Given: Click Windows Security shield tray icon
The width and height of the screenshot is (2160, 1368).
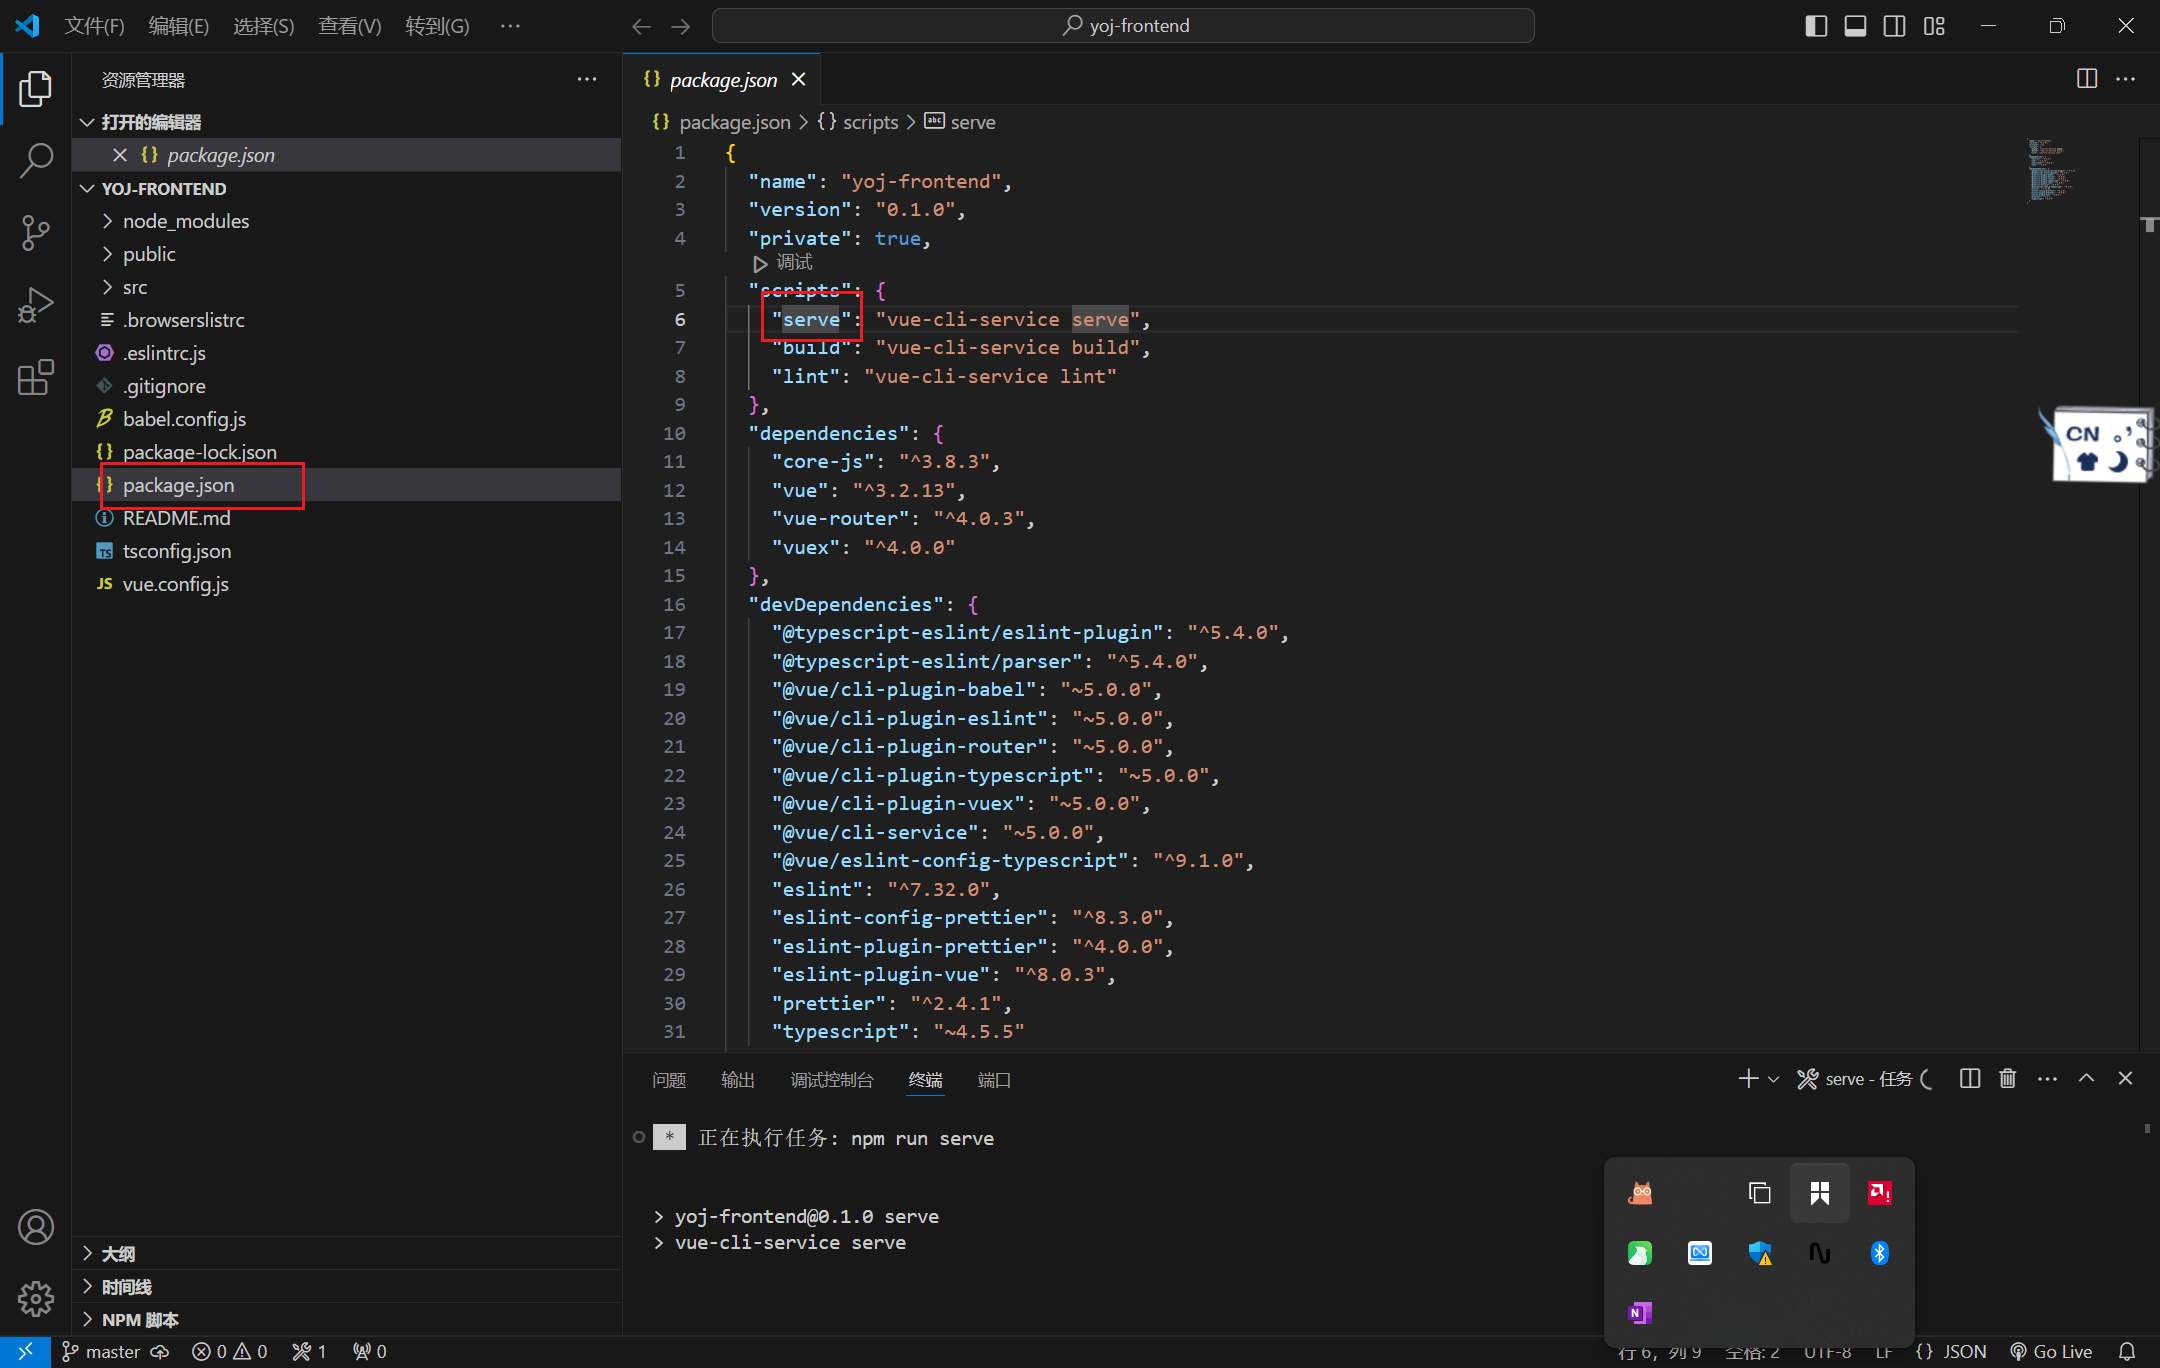Looking at the screenshot, I should [1760, 1253].
